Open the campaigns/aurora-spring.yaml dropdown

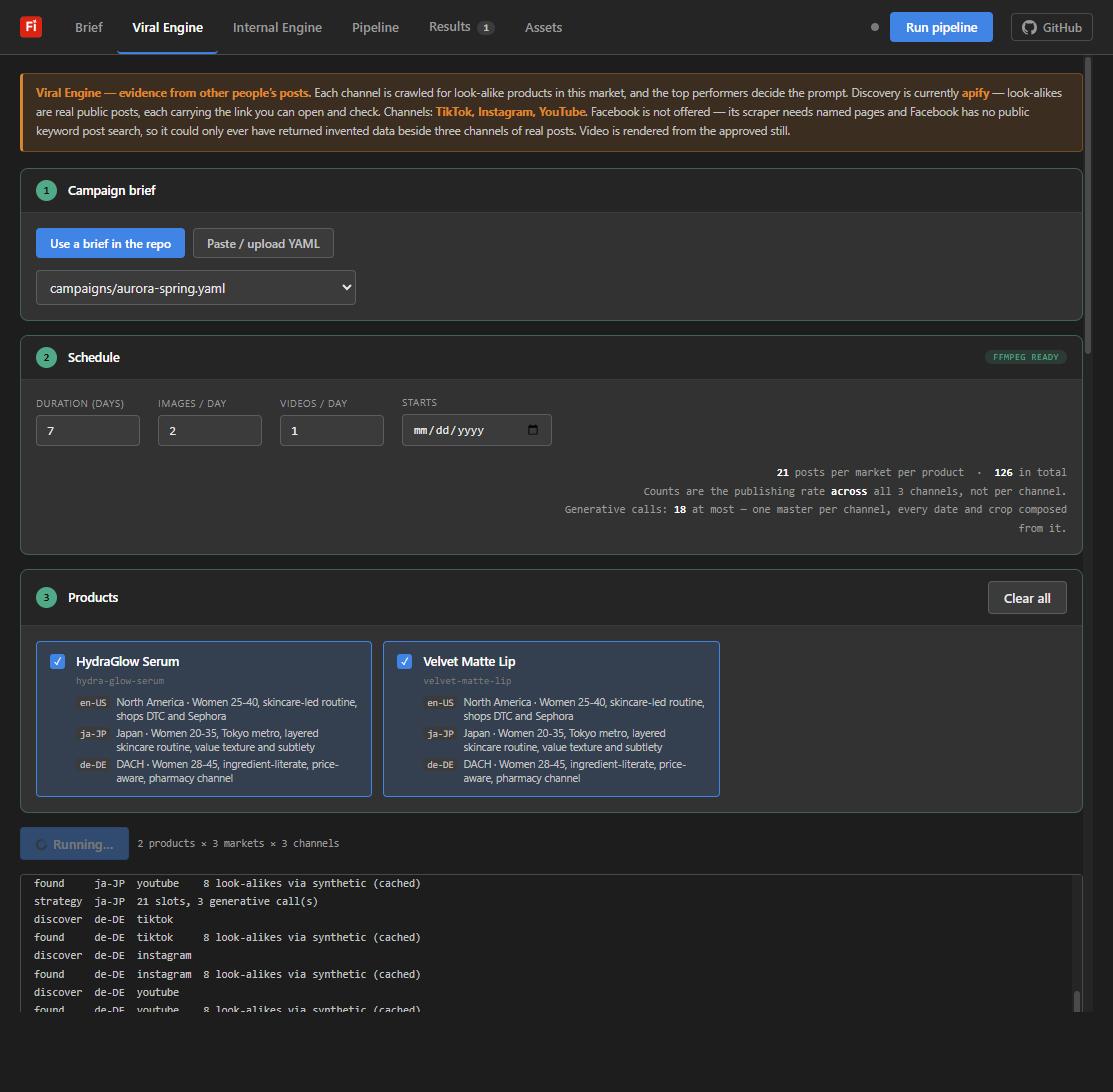(x=196, y=288)
